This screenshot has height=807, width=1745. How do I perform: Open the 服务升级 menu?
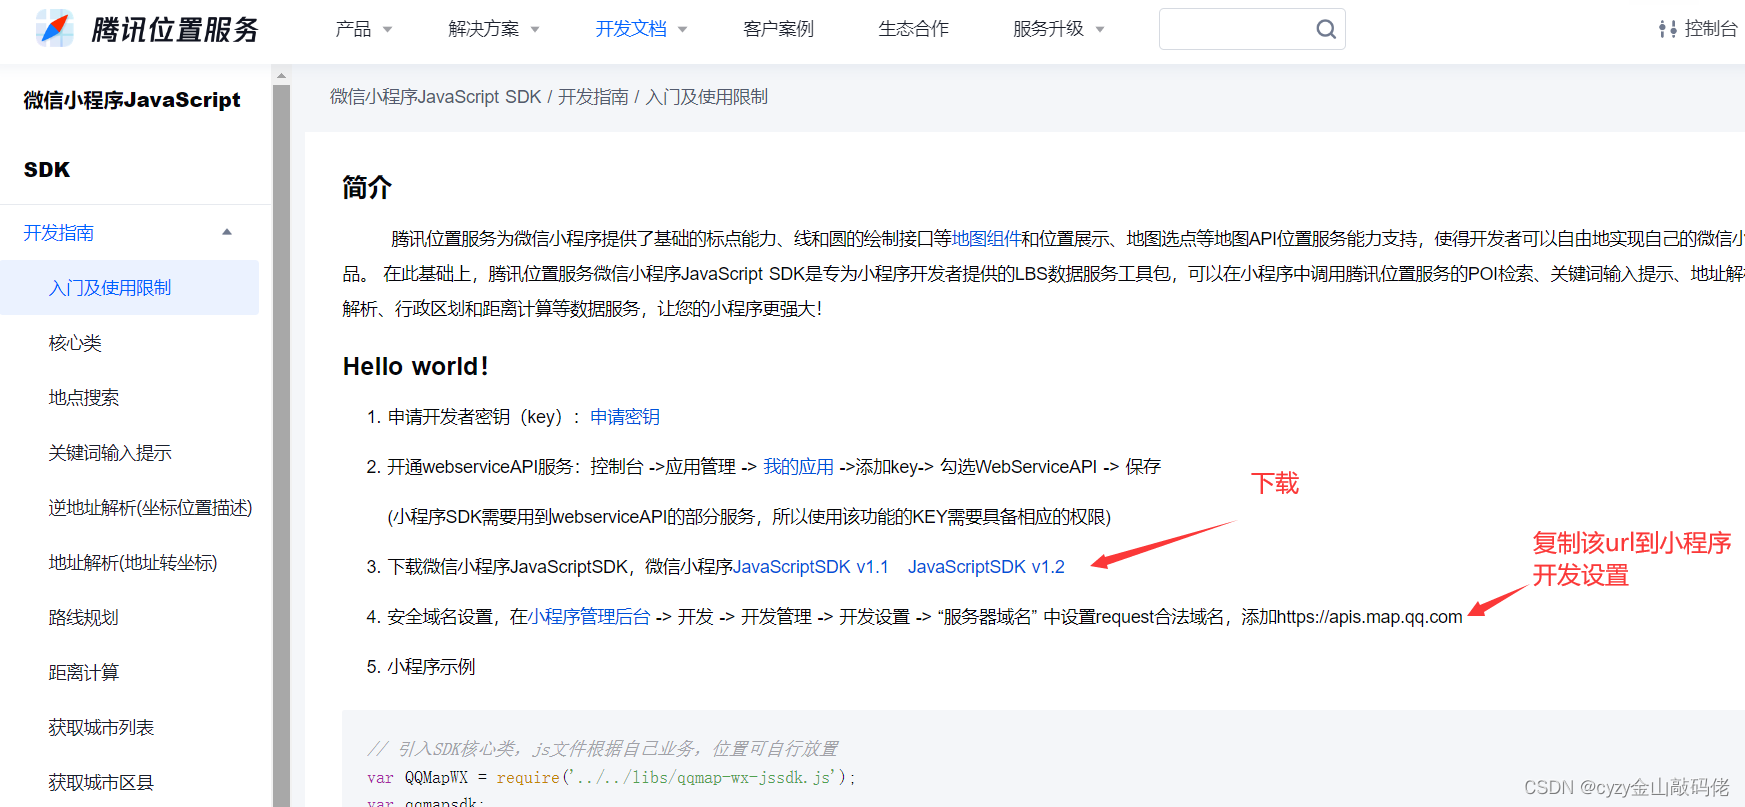[x=1048, y=29]
